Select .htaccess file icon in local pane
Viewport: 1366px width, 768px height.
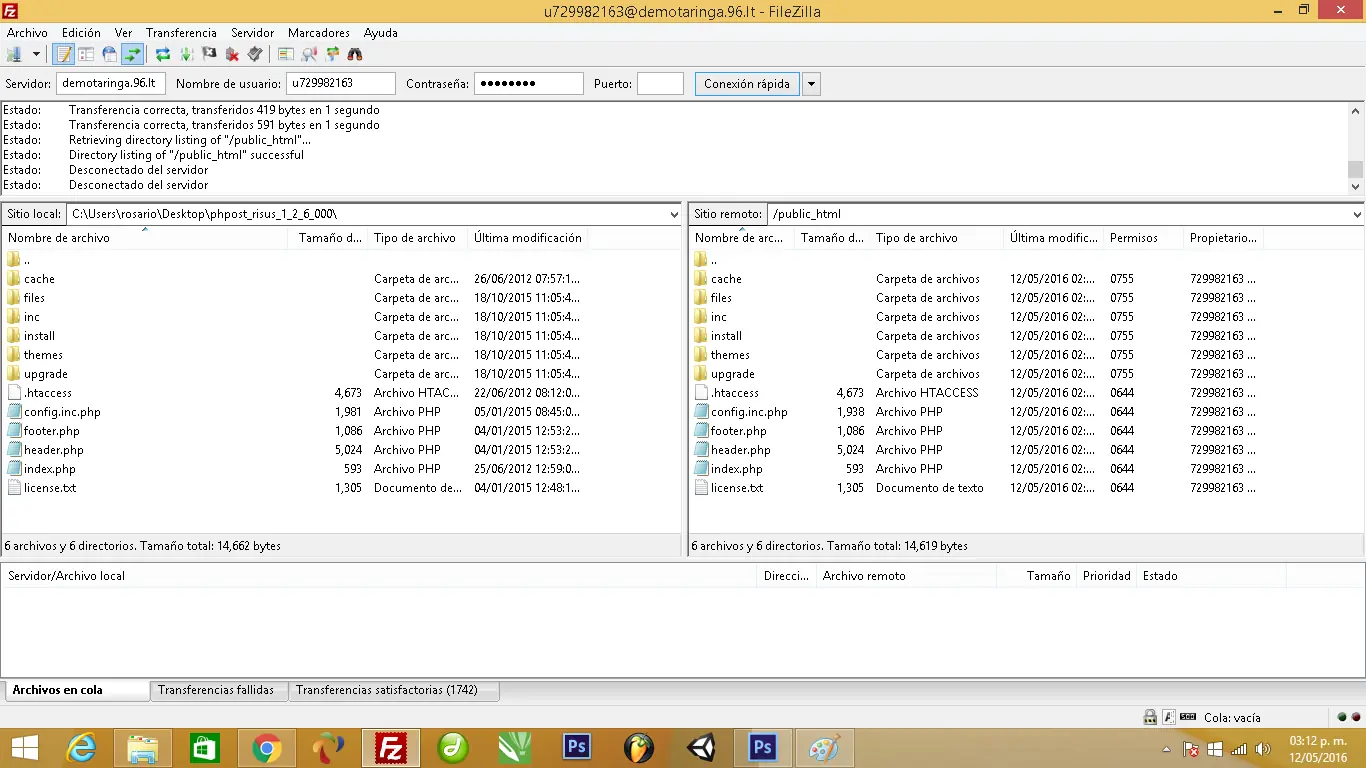[x=14, y=393]
